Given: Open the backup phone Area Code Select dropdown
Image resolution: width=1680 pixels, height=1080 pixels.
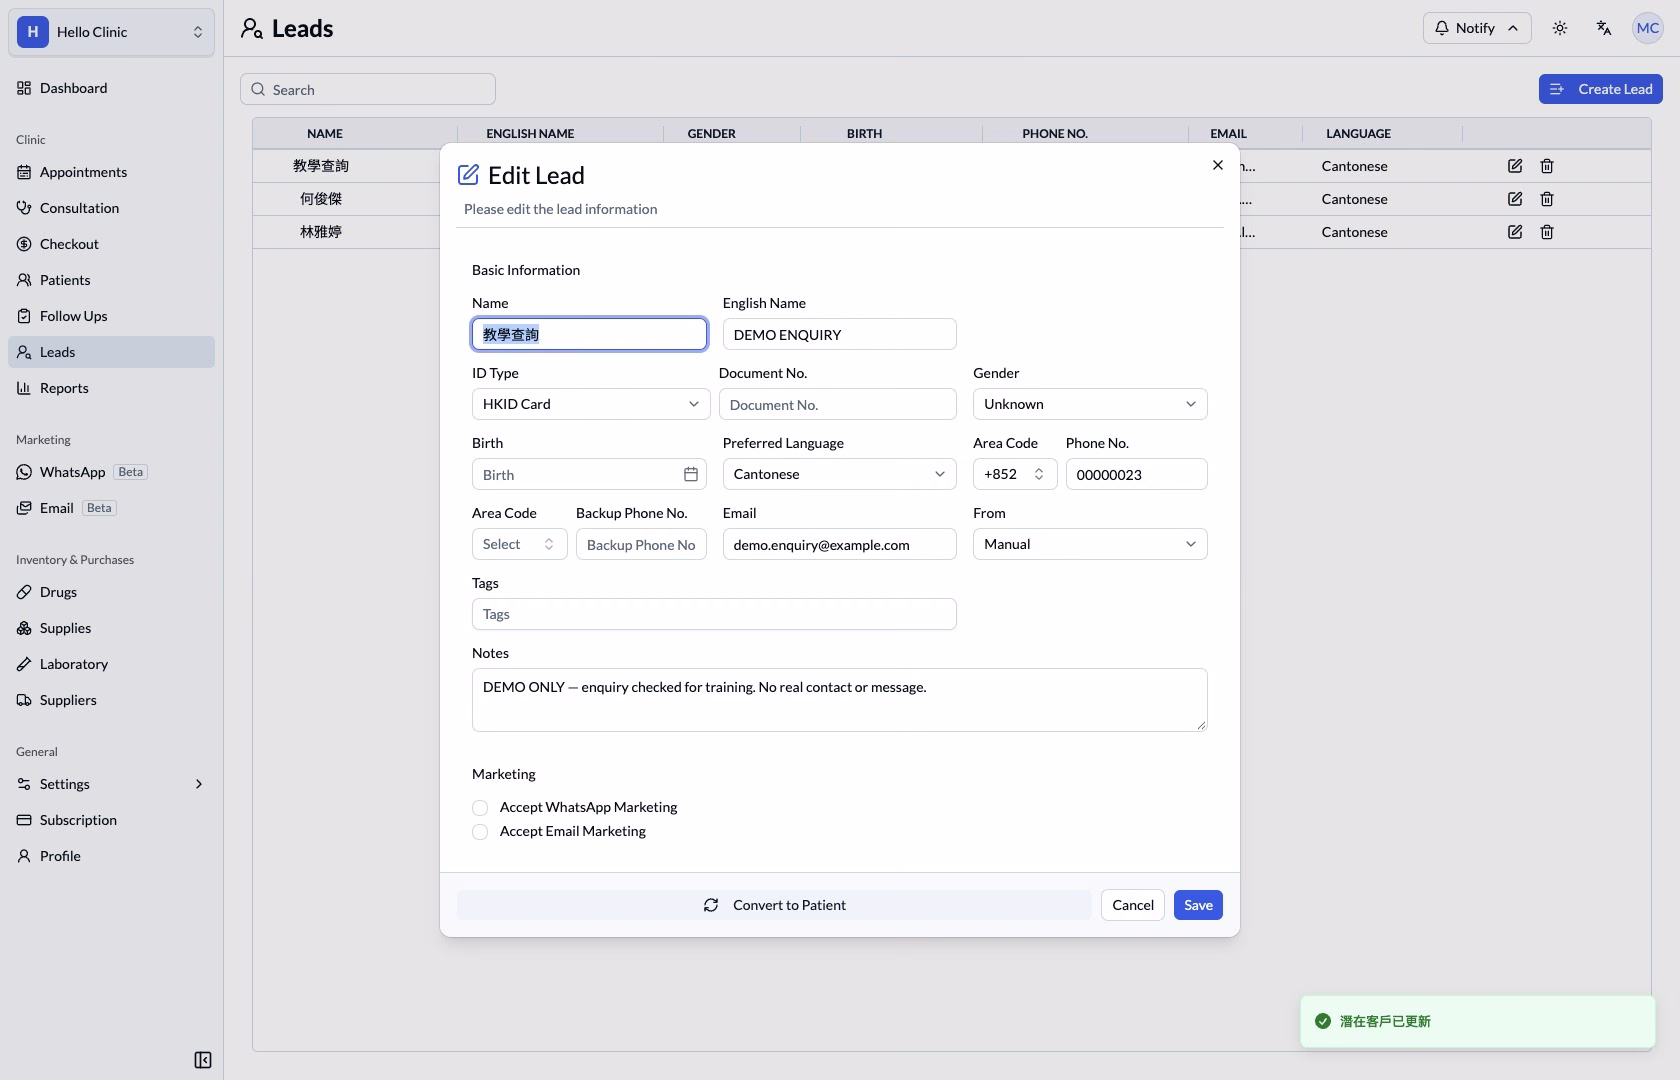Looking at the screenshot, I should tap(520, 544).
